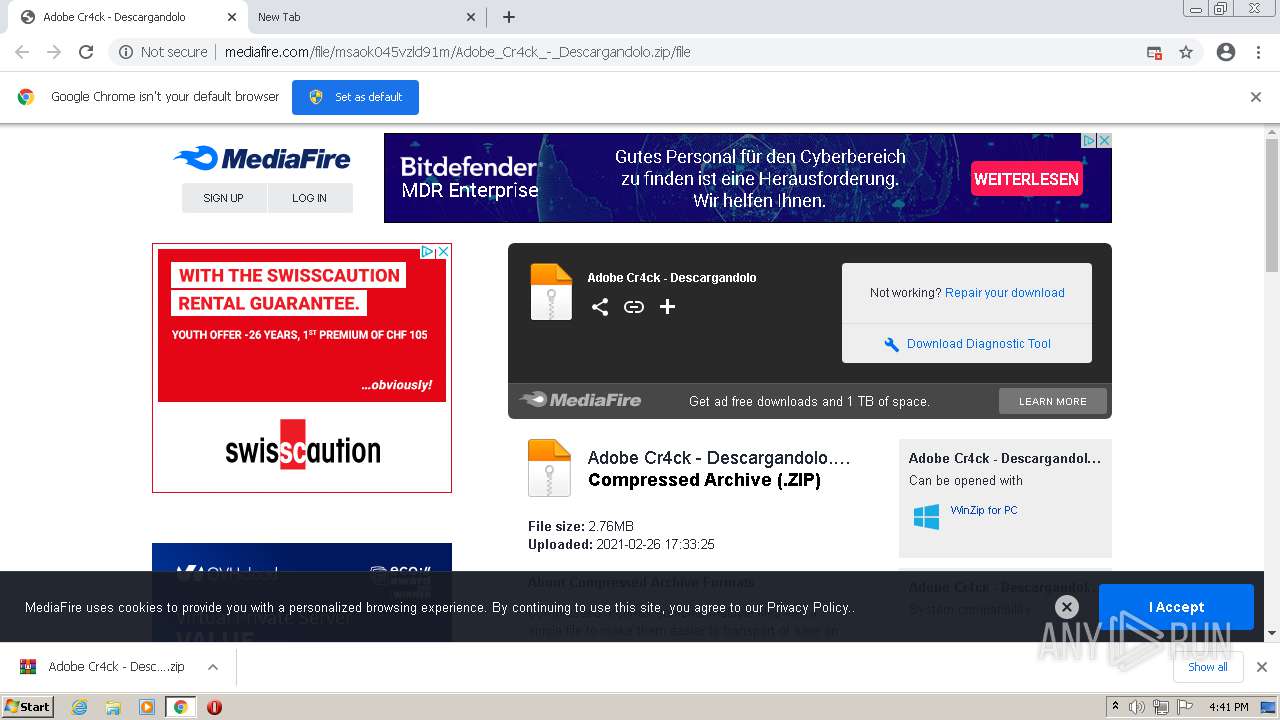Open AdChoices info on Bitdefender ad
This screenshot has width=1280, height=720.
click(x=1090, y=141)
